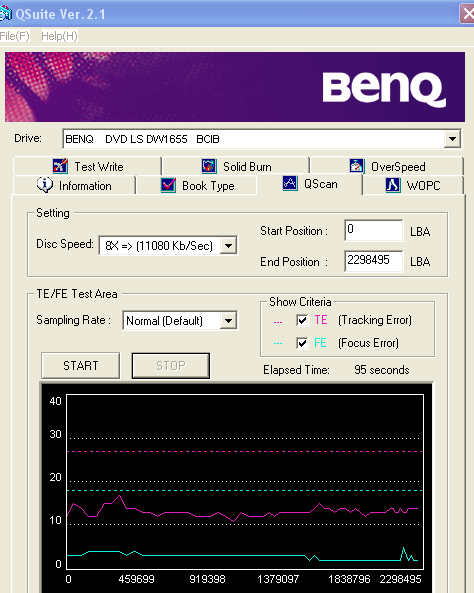Click the Information tab's info icon

45,185
